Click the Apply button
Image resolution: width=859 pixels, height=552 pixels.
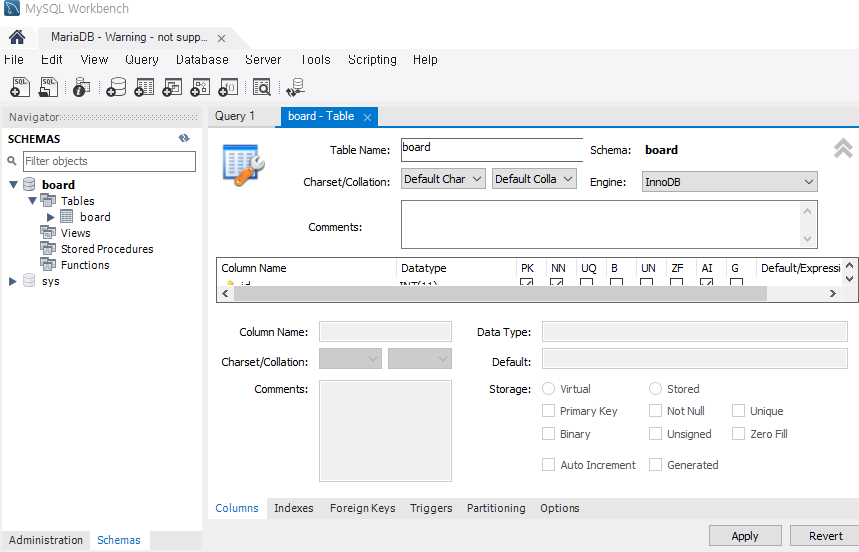(745, 536)
